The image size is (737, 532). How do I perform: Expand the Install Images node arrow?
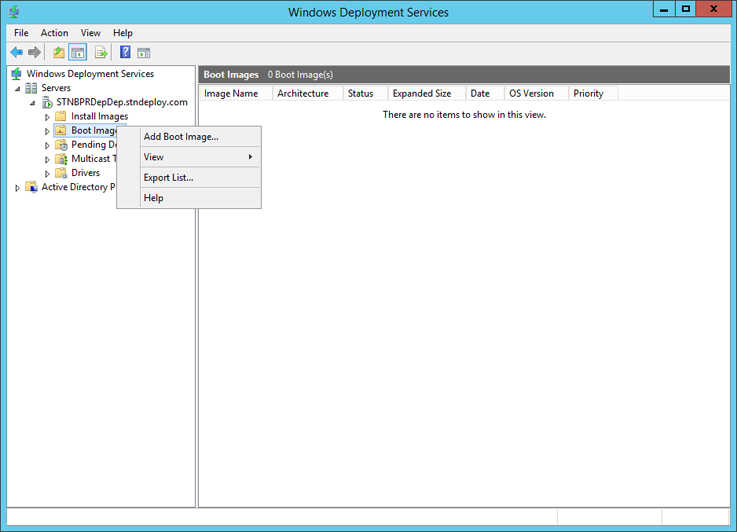(x=47, y=117)
